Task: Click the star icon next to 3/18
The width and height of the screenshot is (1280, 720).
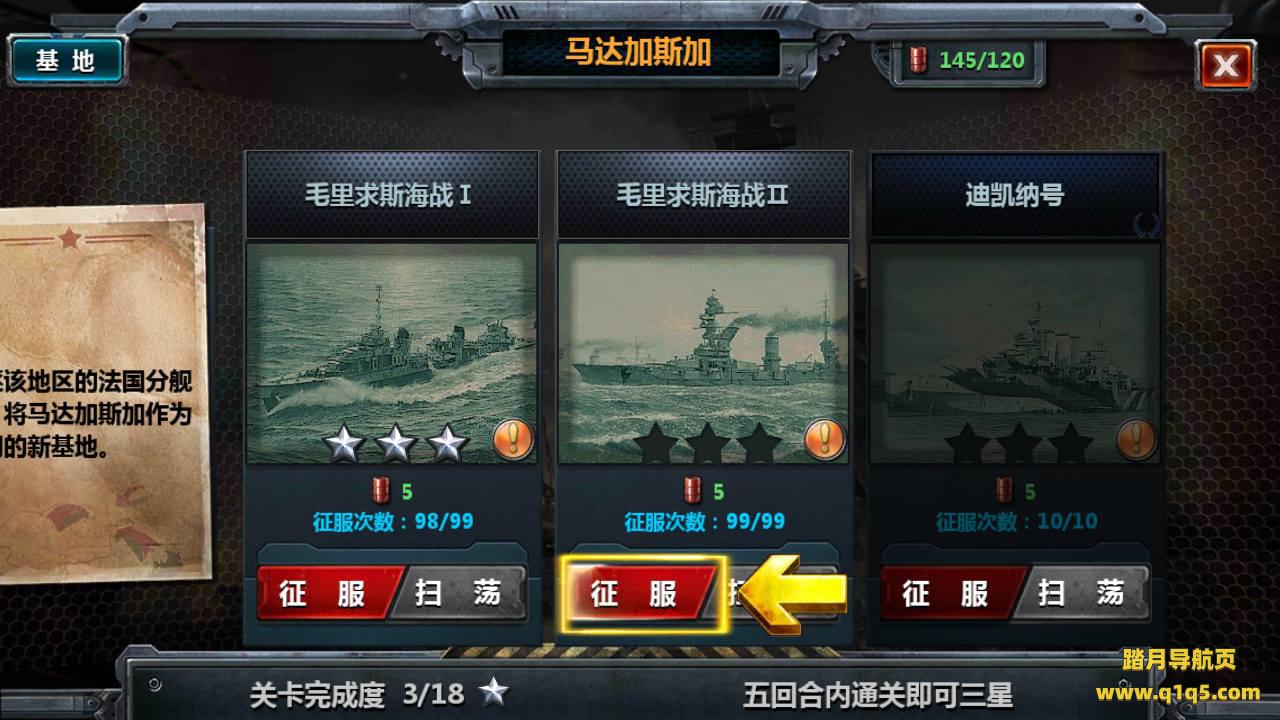Action: (492, 691)
